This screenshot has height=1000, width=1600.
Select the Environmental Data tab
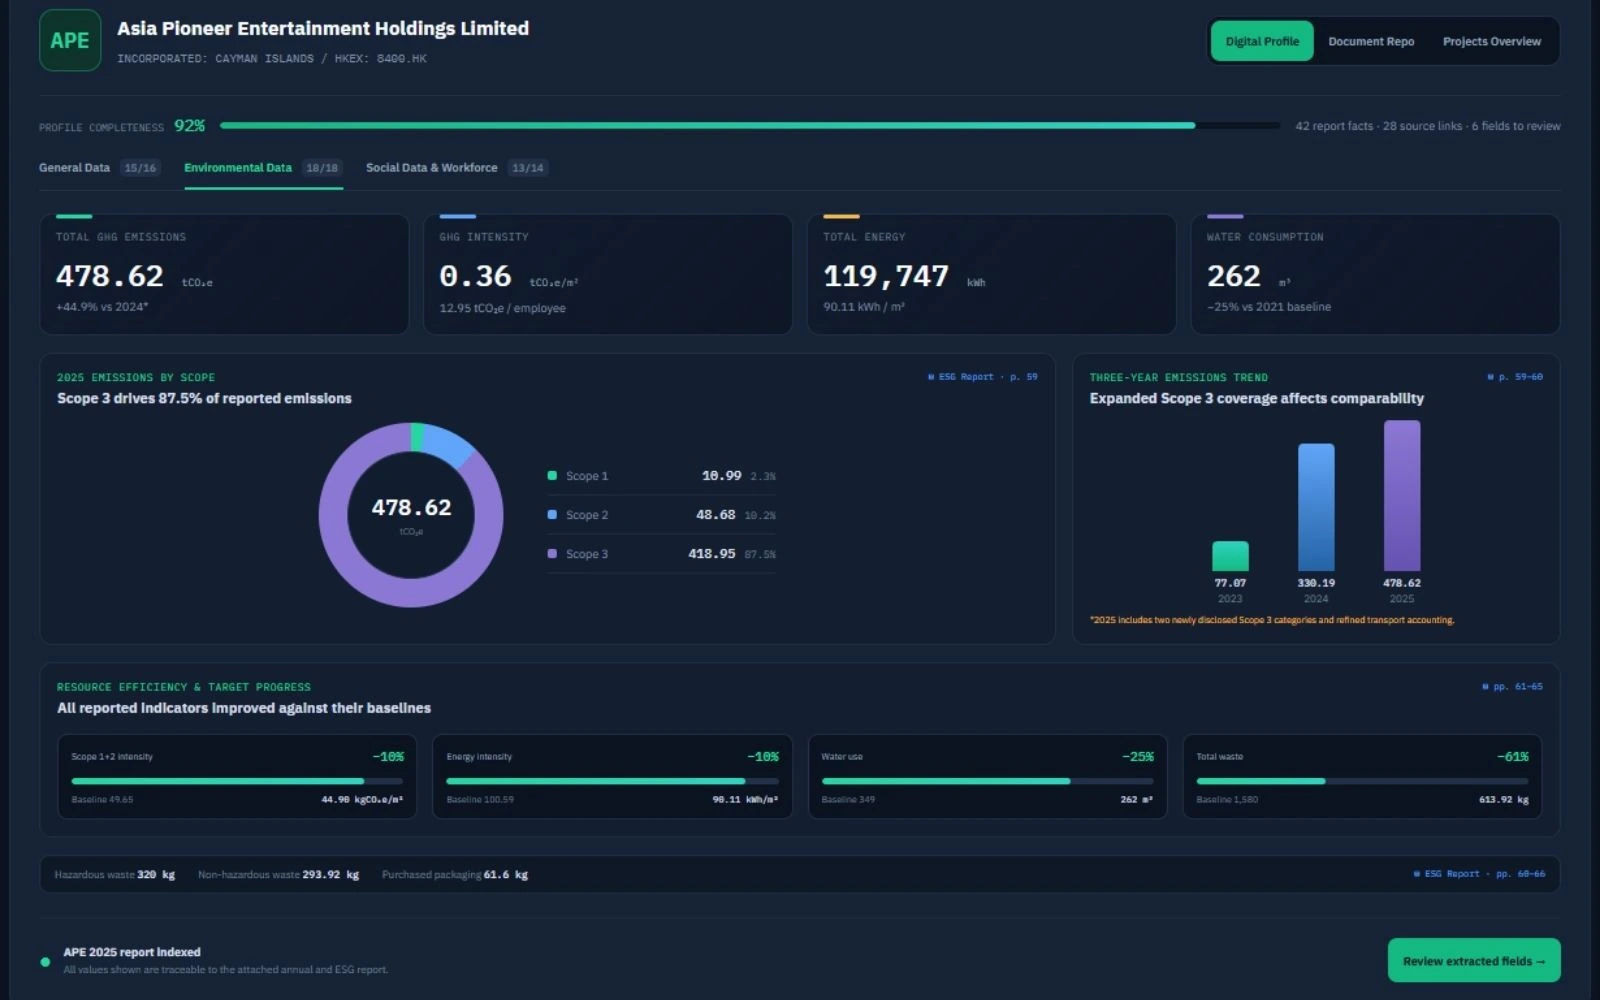tap(262, 168)
